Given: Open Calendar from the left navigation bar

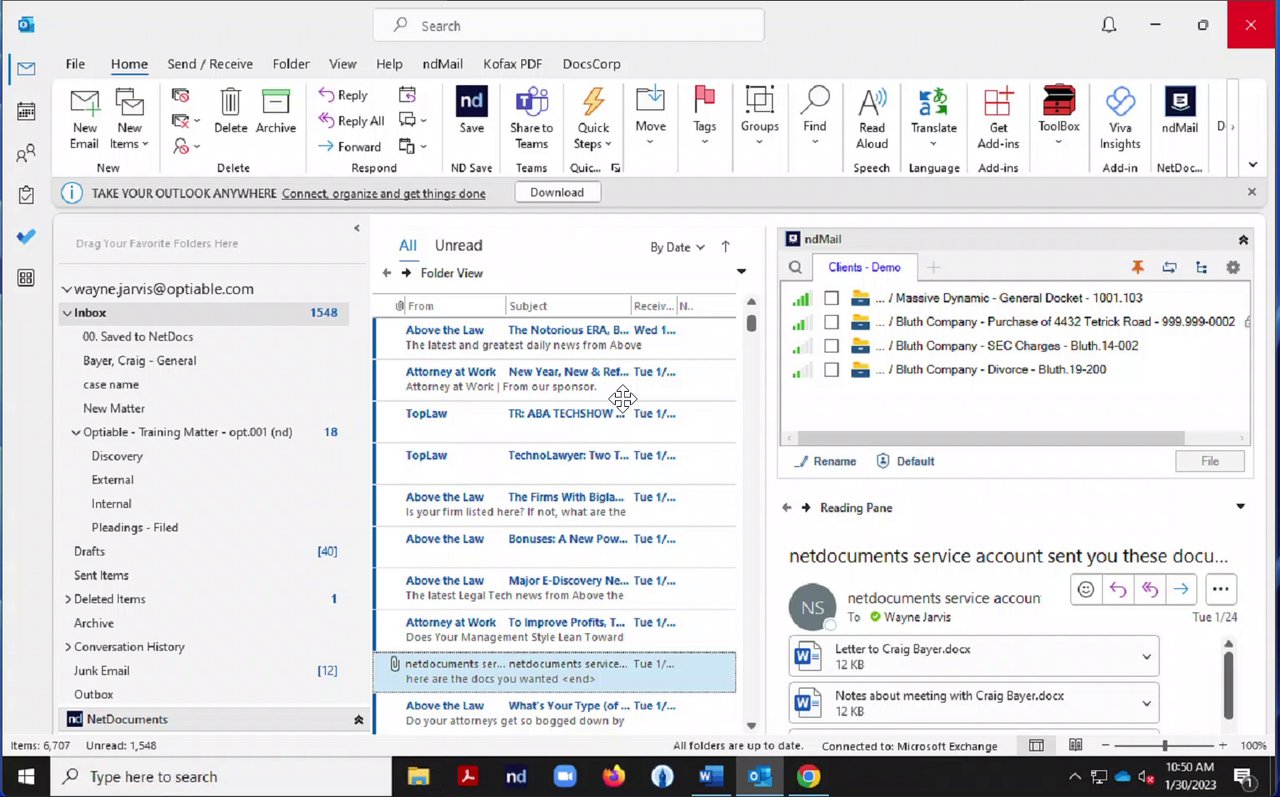Looking at the screenshot, I should [26, 111].
